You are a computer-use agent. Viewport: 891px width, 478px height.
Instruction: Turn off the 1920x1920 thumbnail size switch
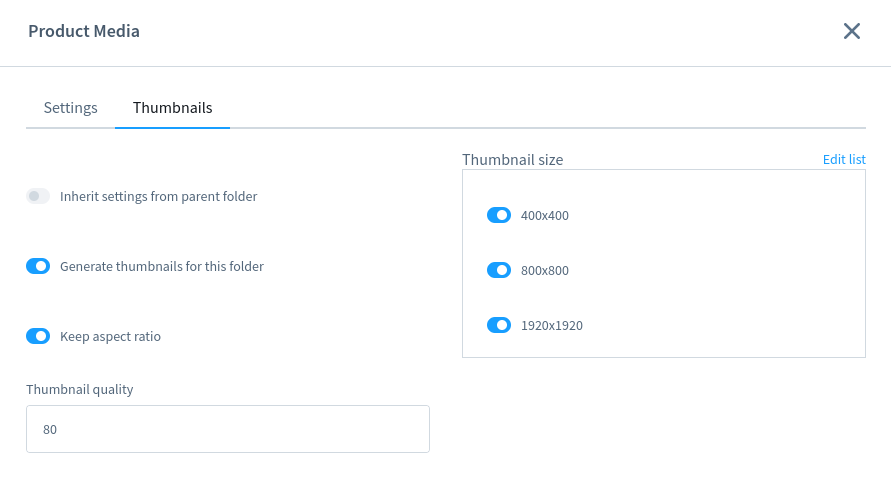coord(499,325)
